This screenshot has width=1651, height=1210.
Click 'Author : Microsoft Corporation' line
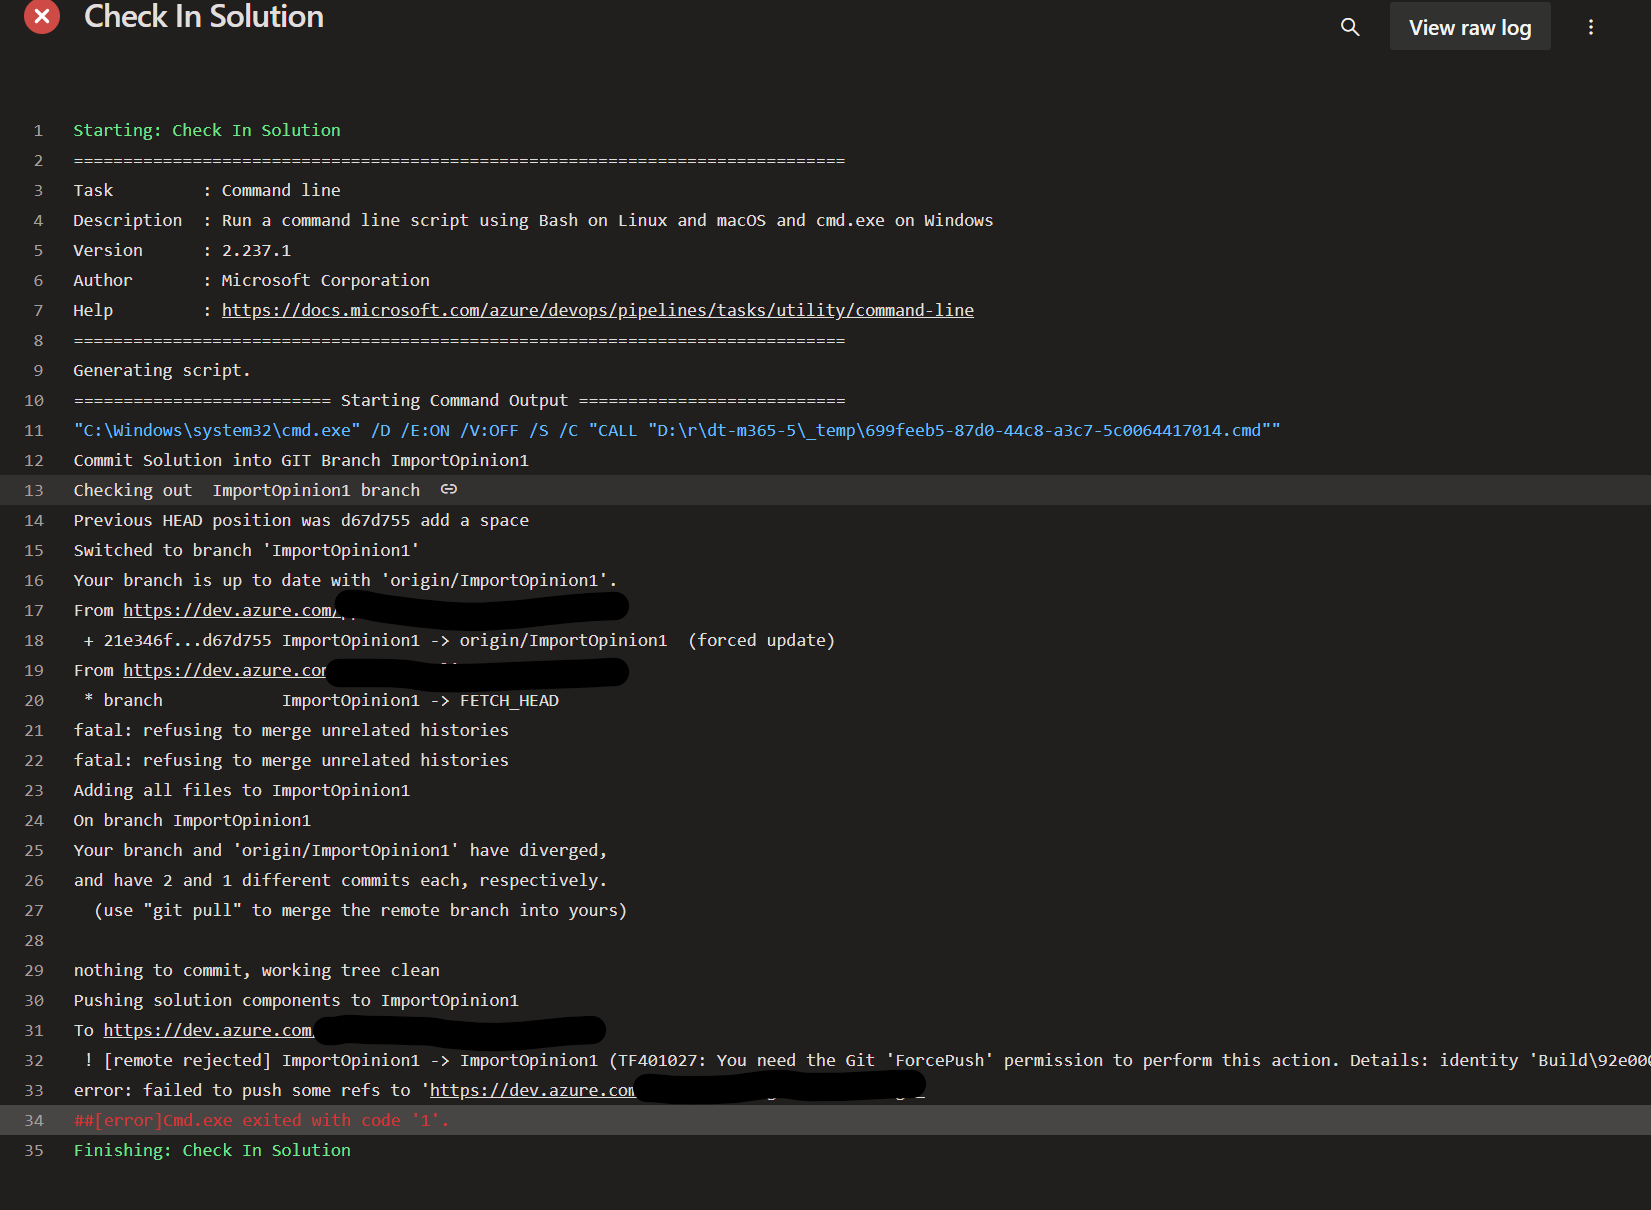coord(251,280)
